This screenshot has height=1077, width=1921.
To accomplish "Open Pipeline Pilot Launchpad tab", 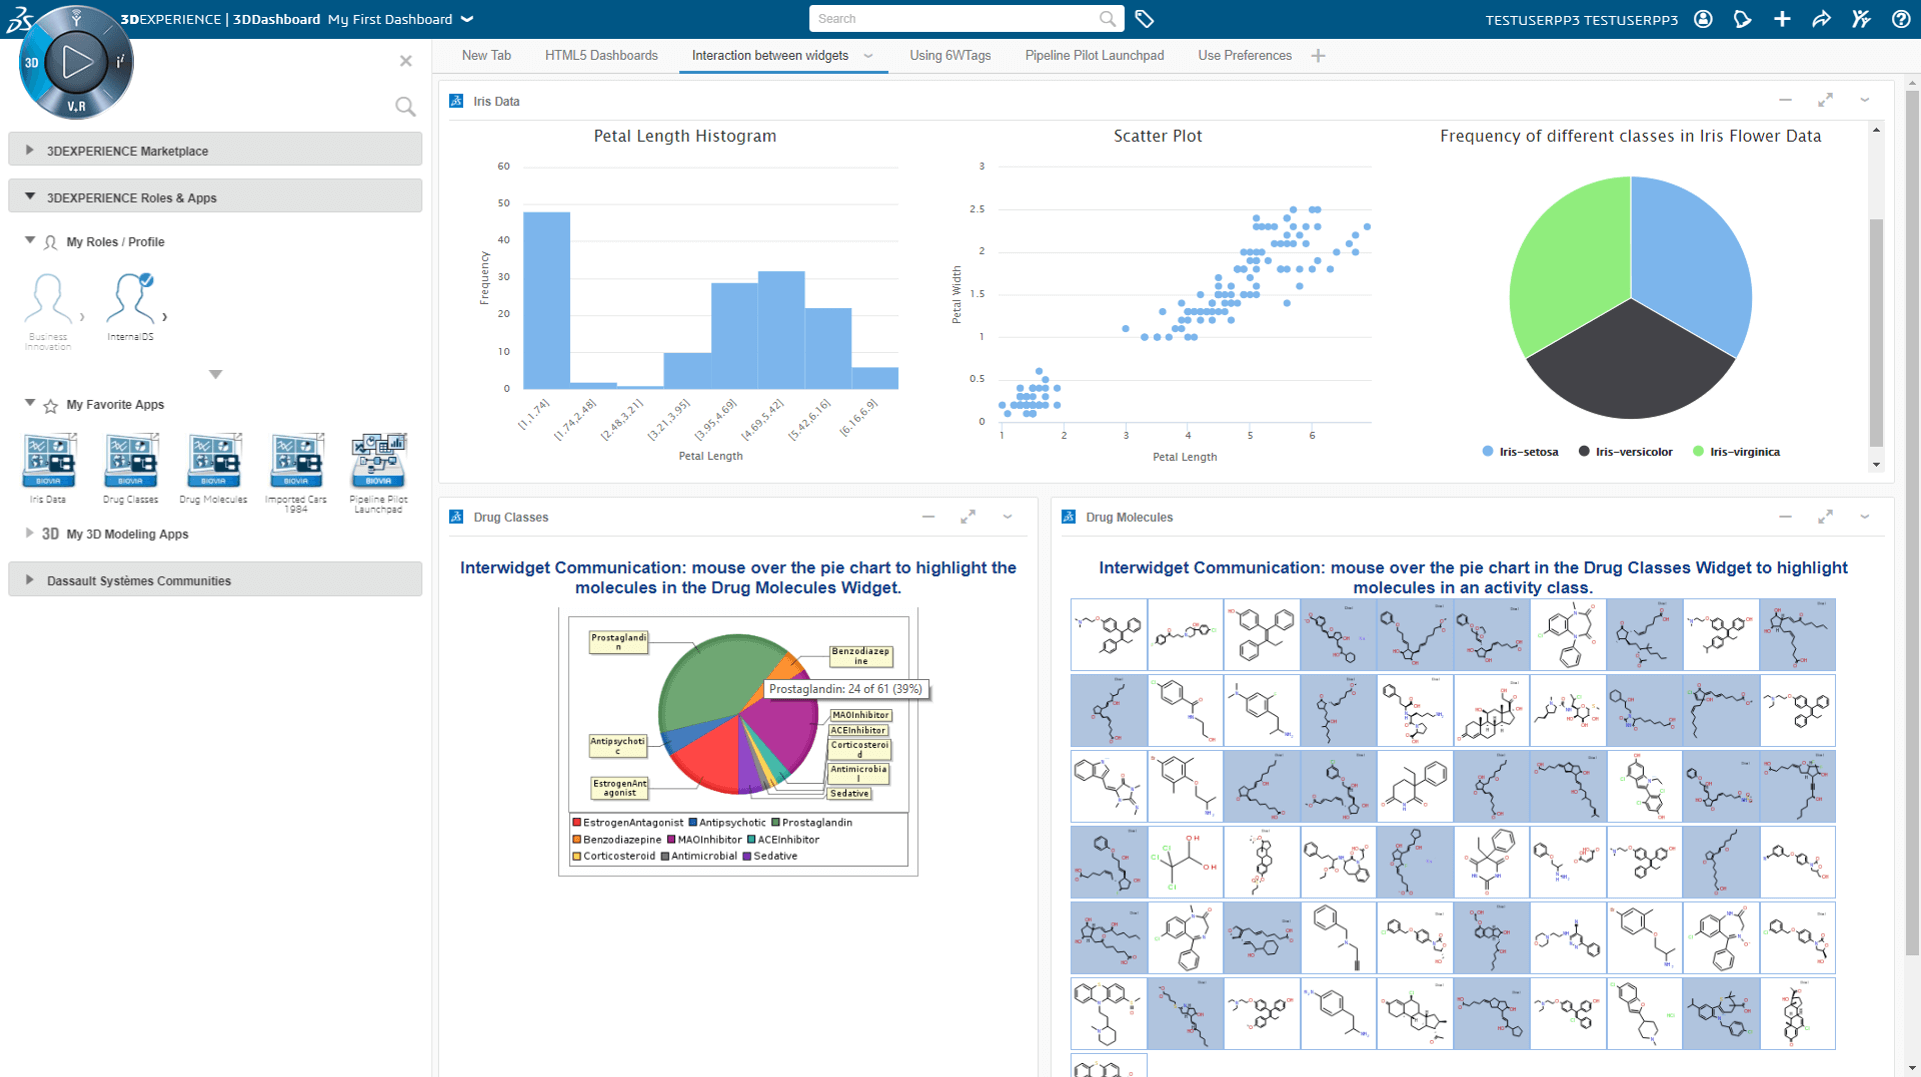I will pos(1094,56).
